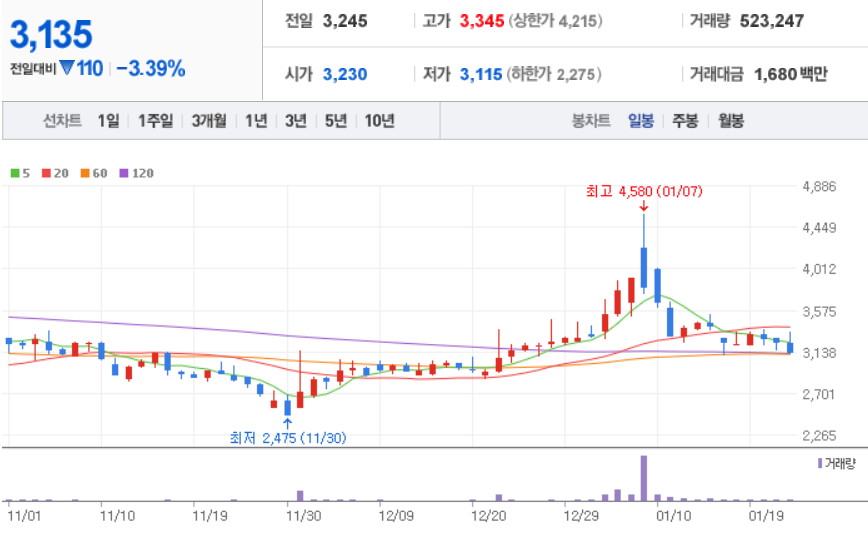Select the 주봉 weekly candle chart
This screenshot has width=868, height=542.
pyautogui.click(x=685, y=120)
